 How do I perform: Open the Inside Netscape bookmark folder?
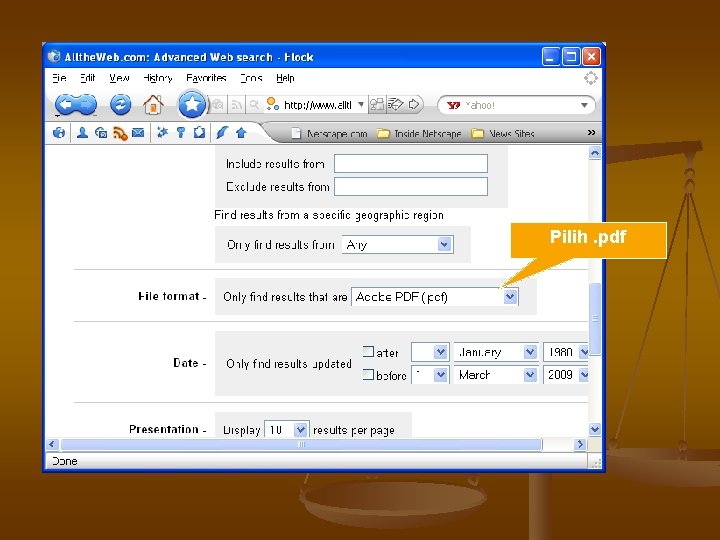point(419,134)
